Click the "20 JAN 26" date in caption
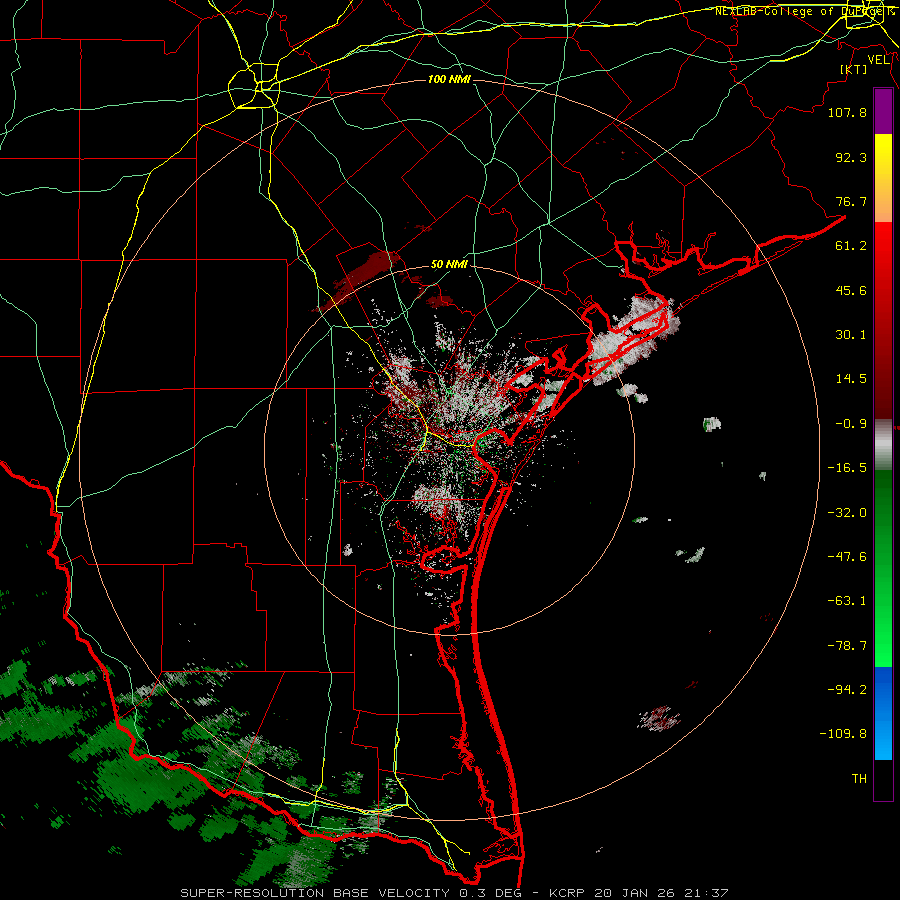The height and width of the screenshot is (900, 900). pos(633,893)
